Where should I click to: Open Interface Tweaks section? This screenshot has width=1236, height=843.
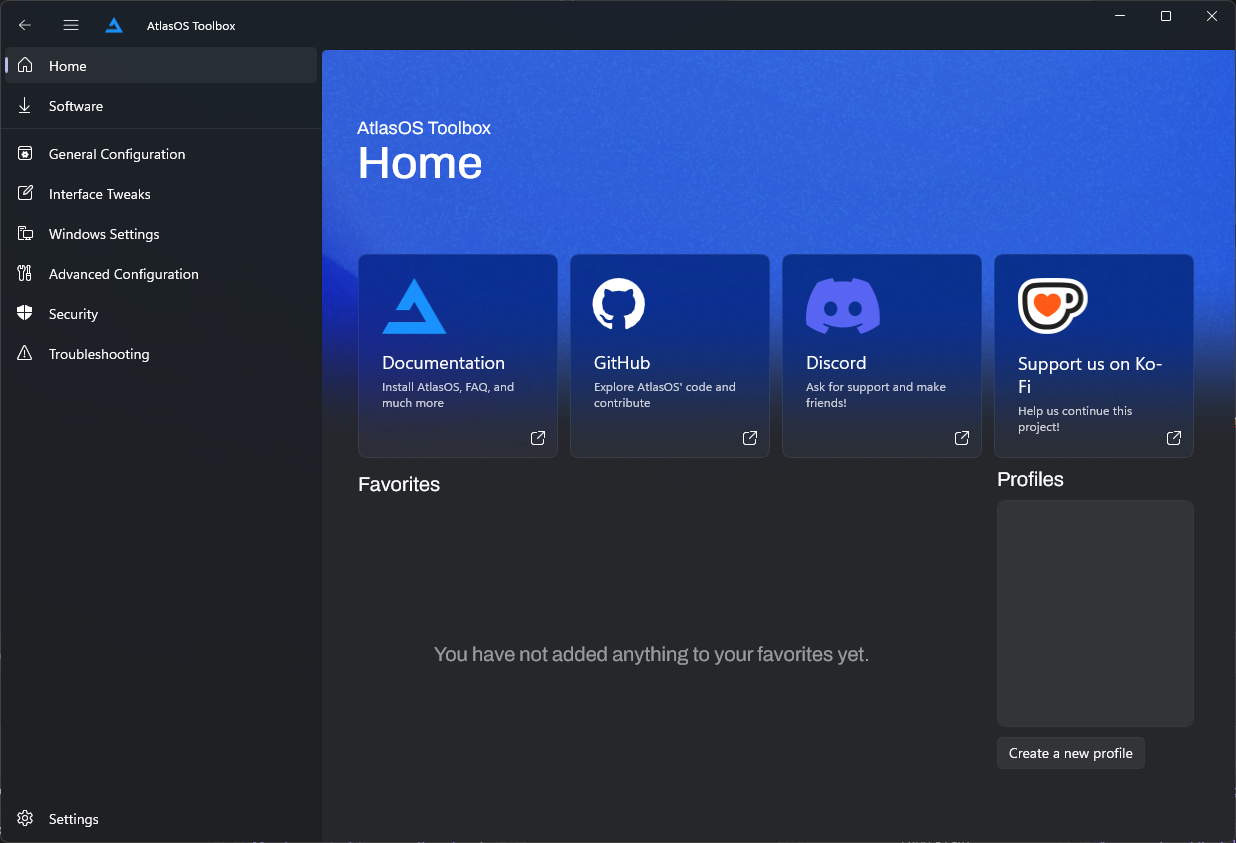(x=161, y=194)
